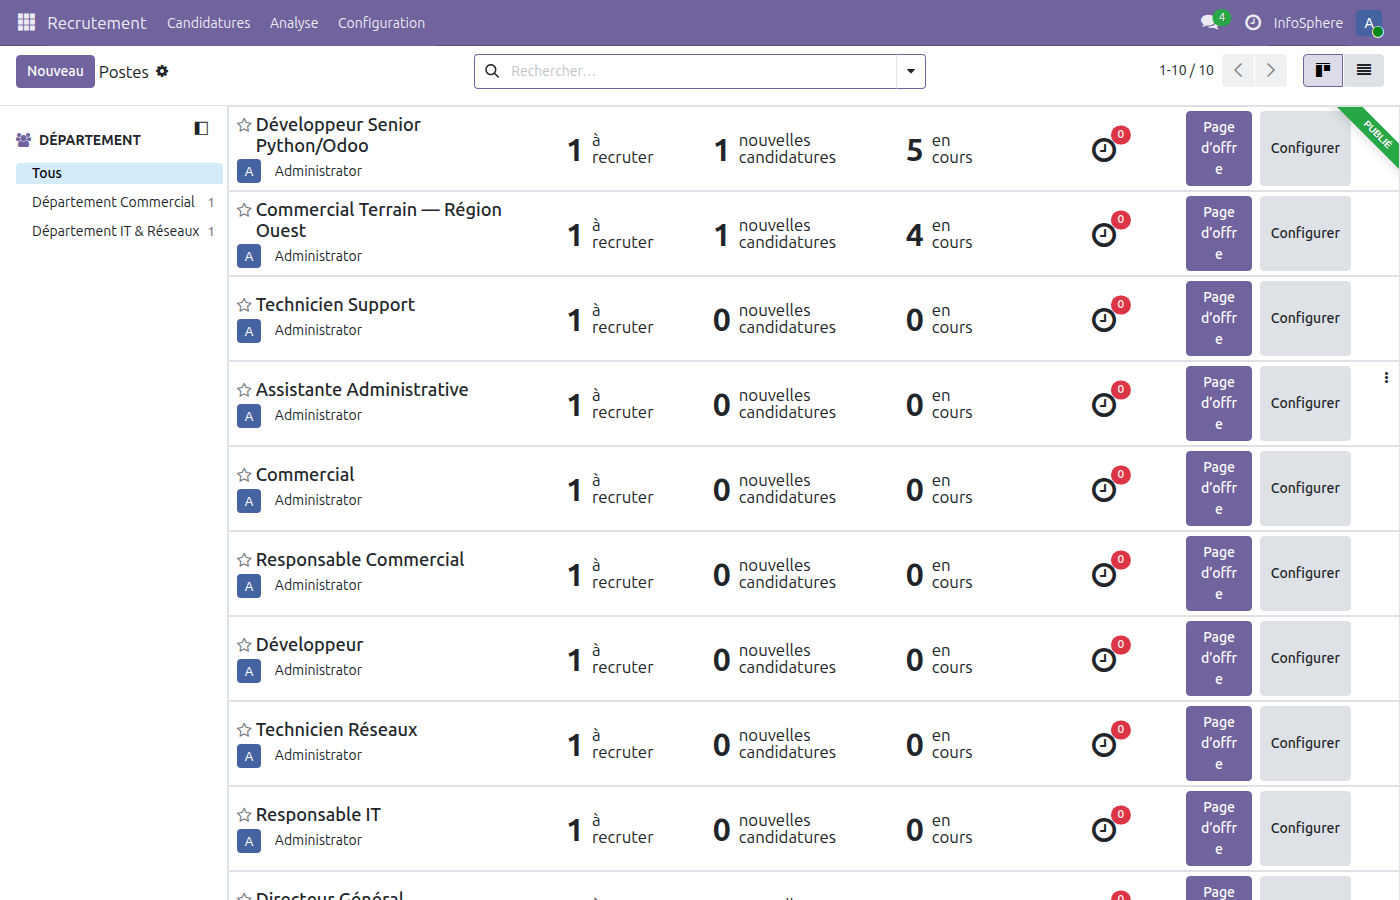Toggle favorite star on Technicien Support

tap(244, 304)
